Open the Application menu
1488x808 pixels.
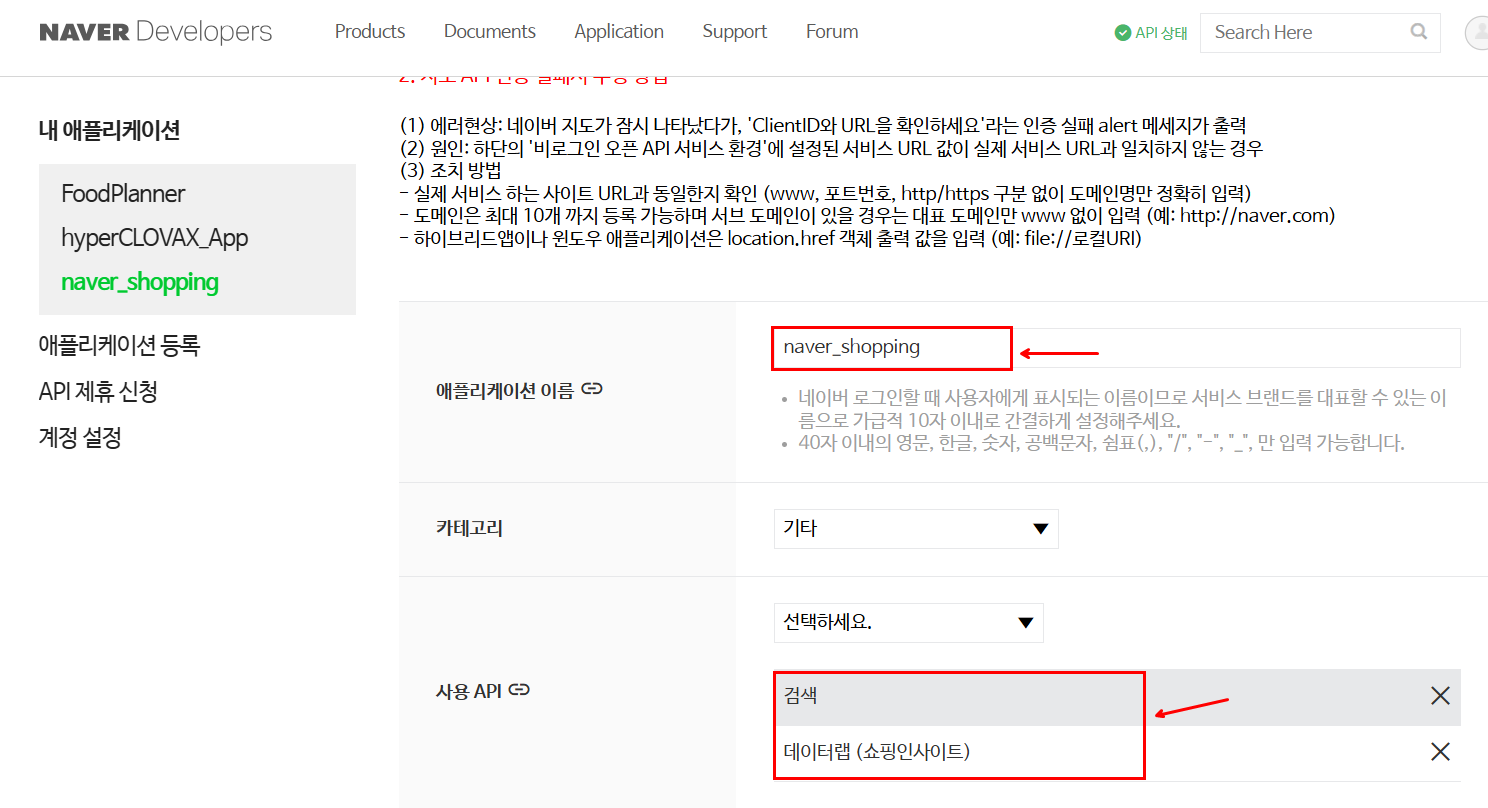click(x=619, y=32)
